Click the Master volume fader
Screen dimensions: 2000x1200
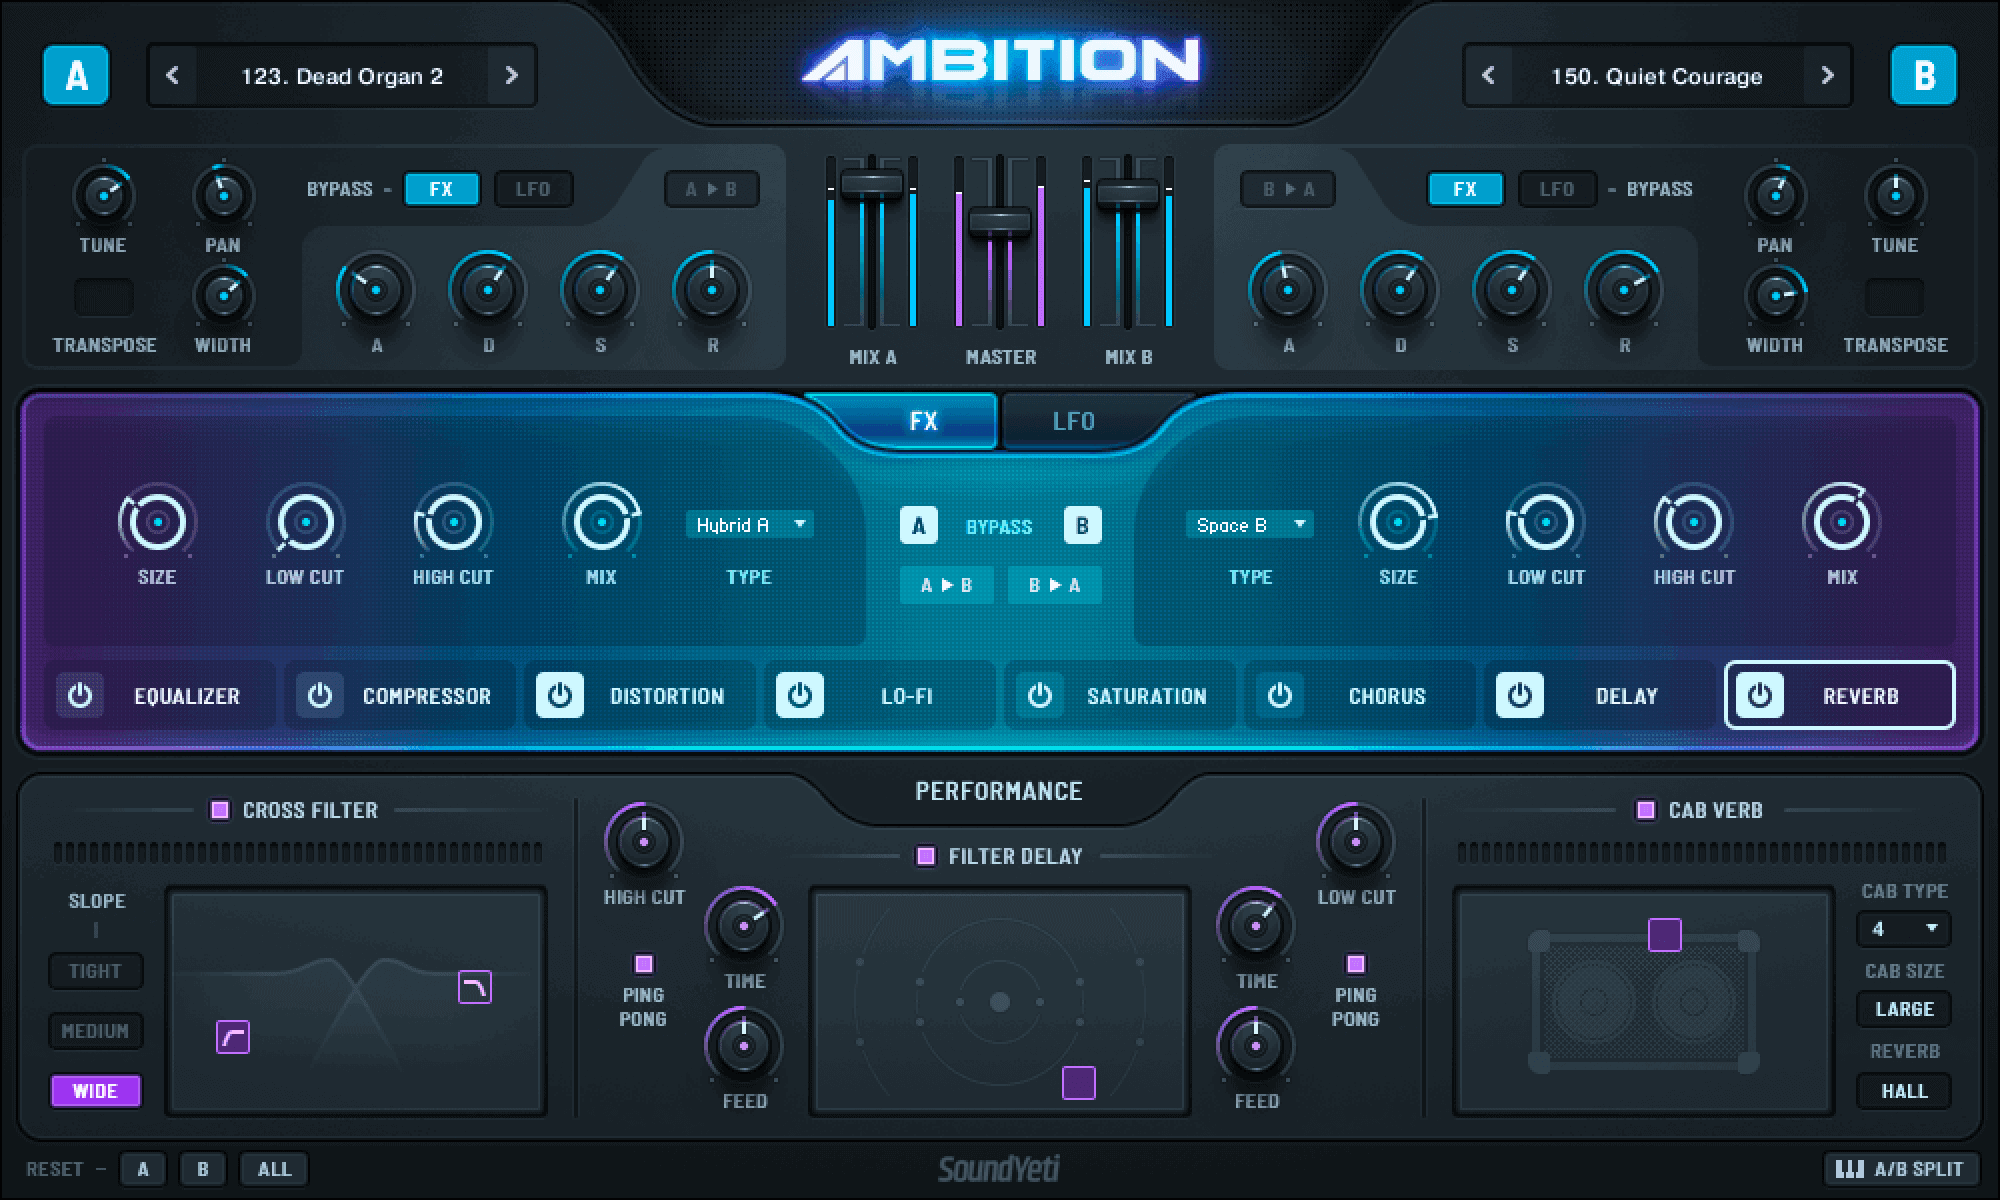point(1000,222)
